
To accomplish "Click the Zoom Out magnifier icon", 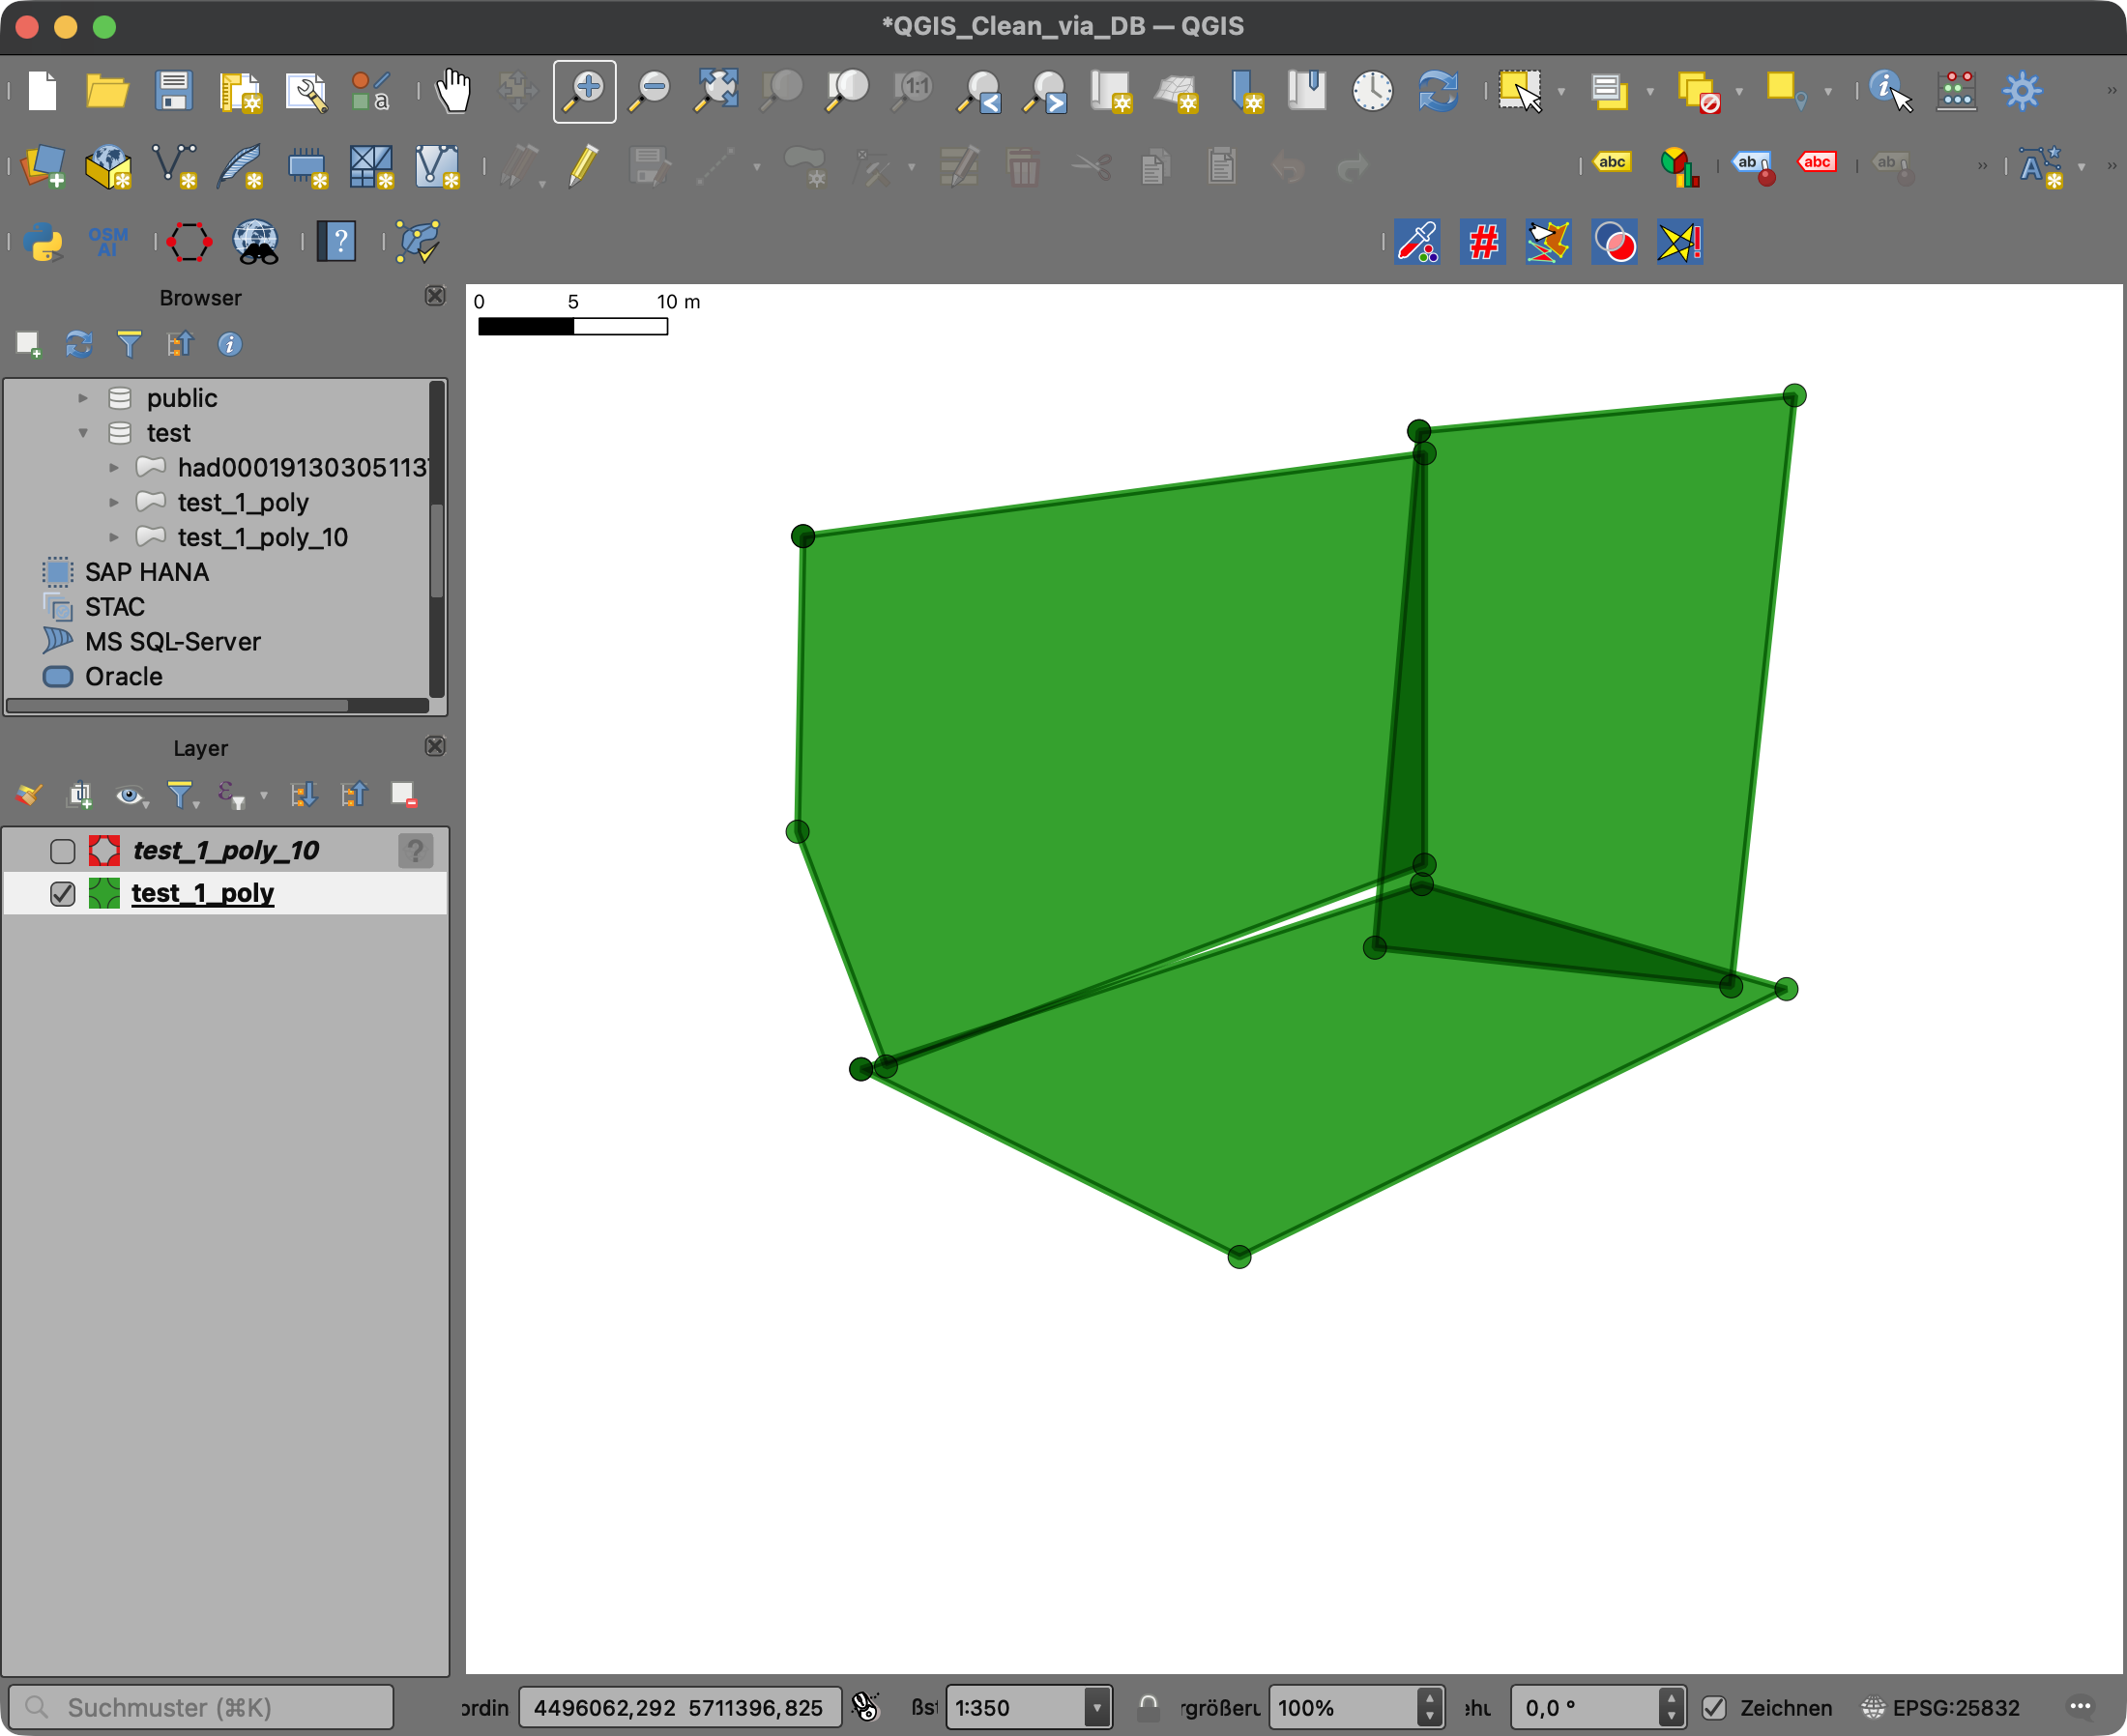I will click(x=650, y=91).
